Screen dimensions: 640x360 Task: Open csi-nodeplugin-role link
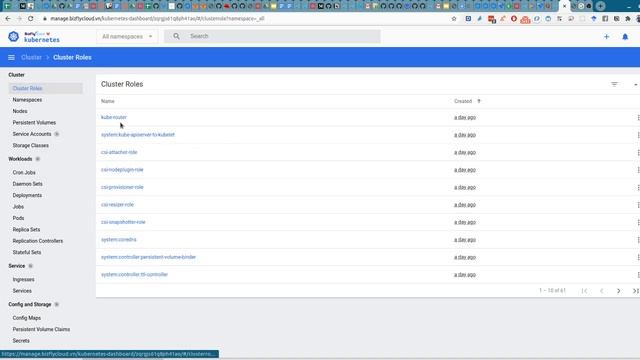(x=122, y=170)
